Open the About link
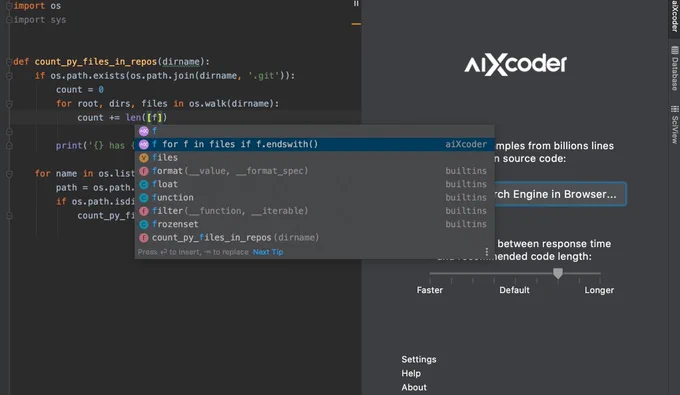 click(x=414, y=387)
